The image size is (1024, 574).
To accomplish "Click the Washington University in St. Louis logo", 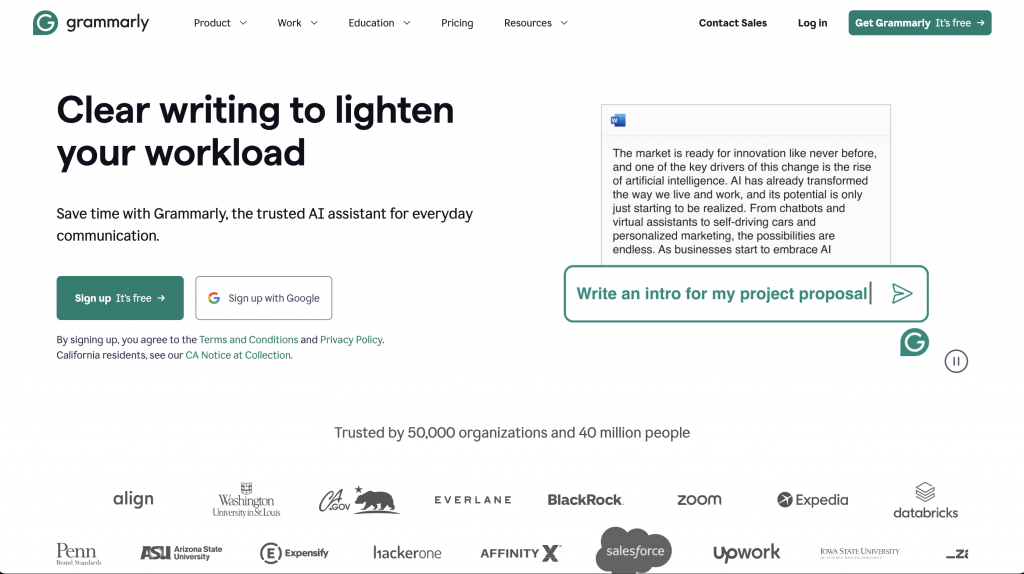I will pos(246,500).
